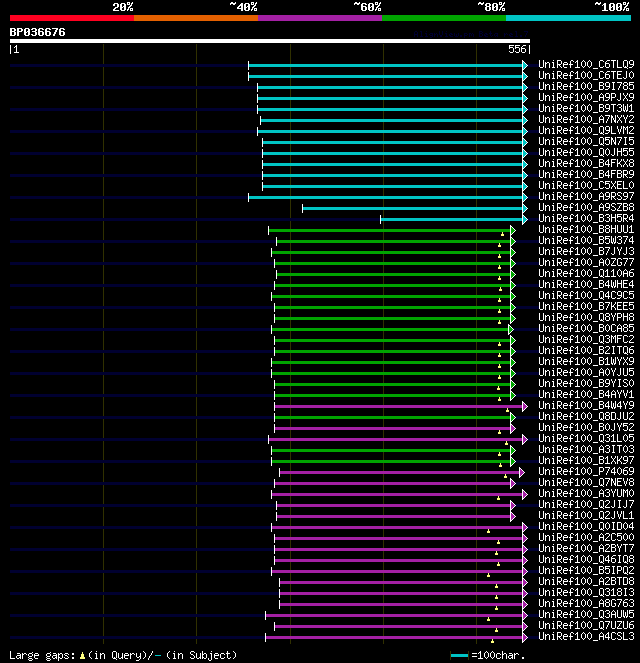
Task: Select the UniRef100_Q31L05 label
Action: (586, 438)
